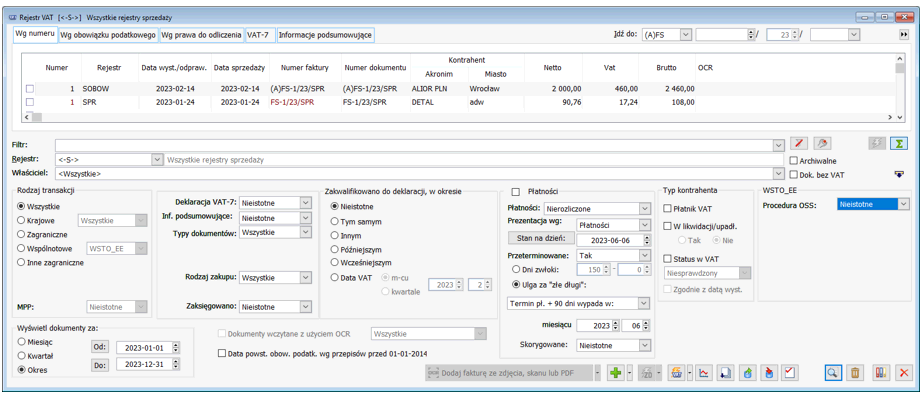Screen dimensions: 924x397
Task: Switch to Wg numeru tab
Action: coord(35,34)
